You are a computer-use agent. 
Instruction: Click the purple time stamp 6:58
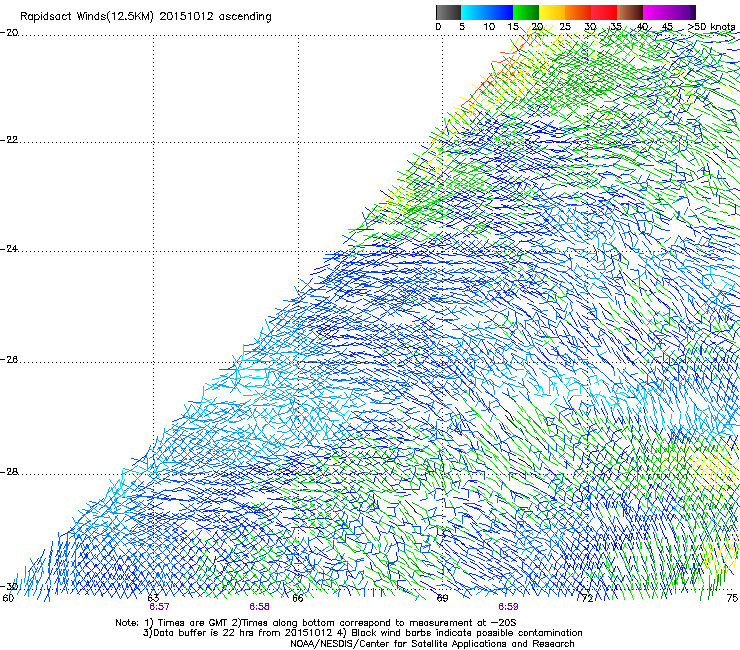[260, 607]
